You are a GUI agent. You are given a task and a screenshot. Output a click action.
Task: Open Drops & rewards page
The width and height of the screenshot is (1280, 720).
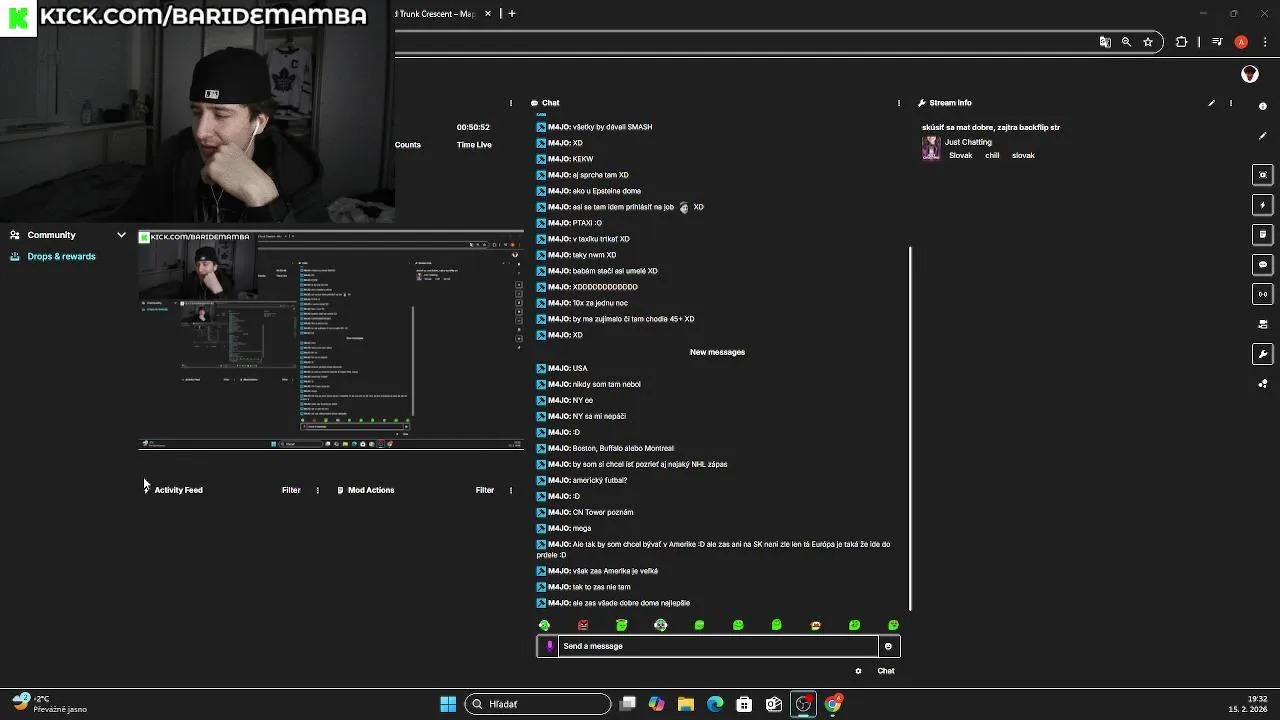point(62,257)
